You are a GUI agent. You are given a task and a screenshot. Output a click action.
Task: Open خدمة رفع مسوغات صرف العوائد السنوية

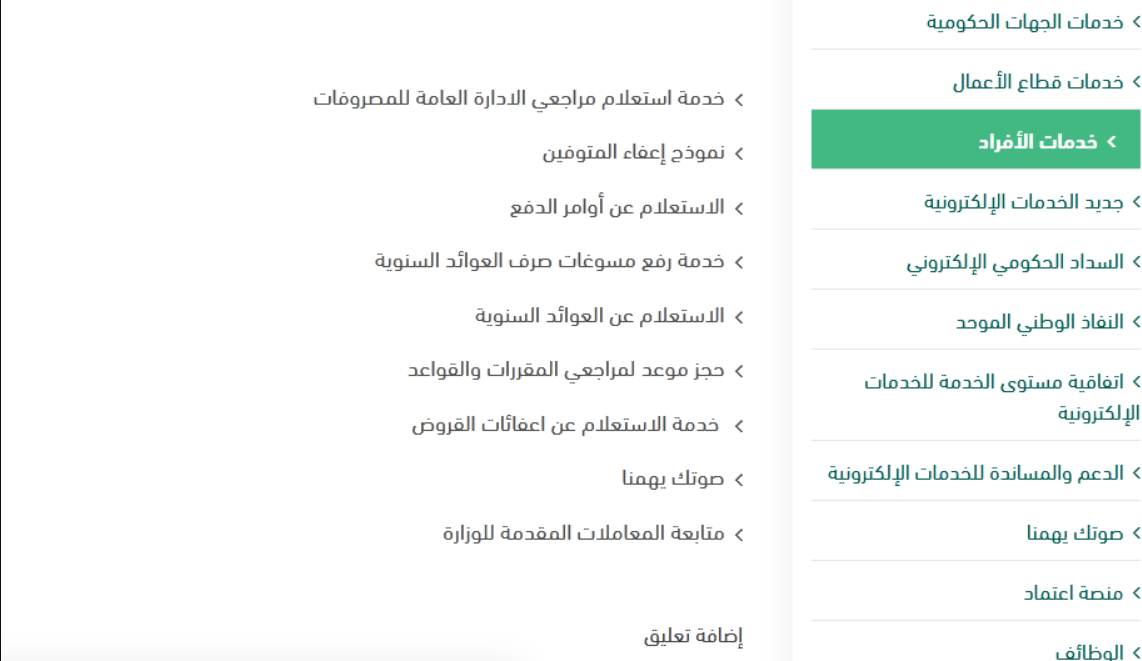[x=550, y=261]
